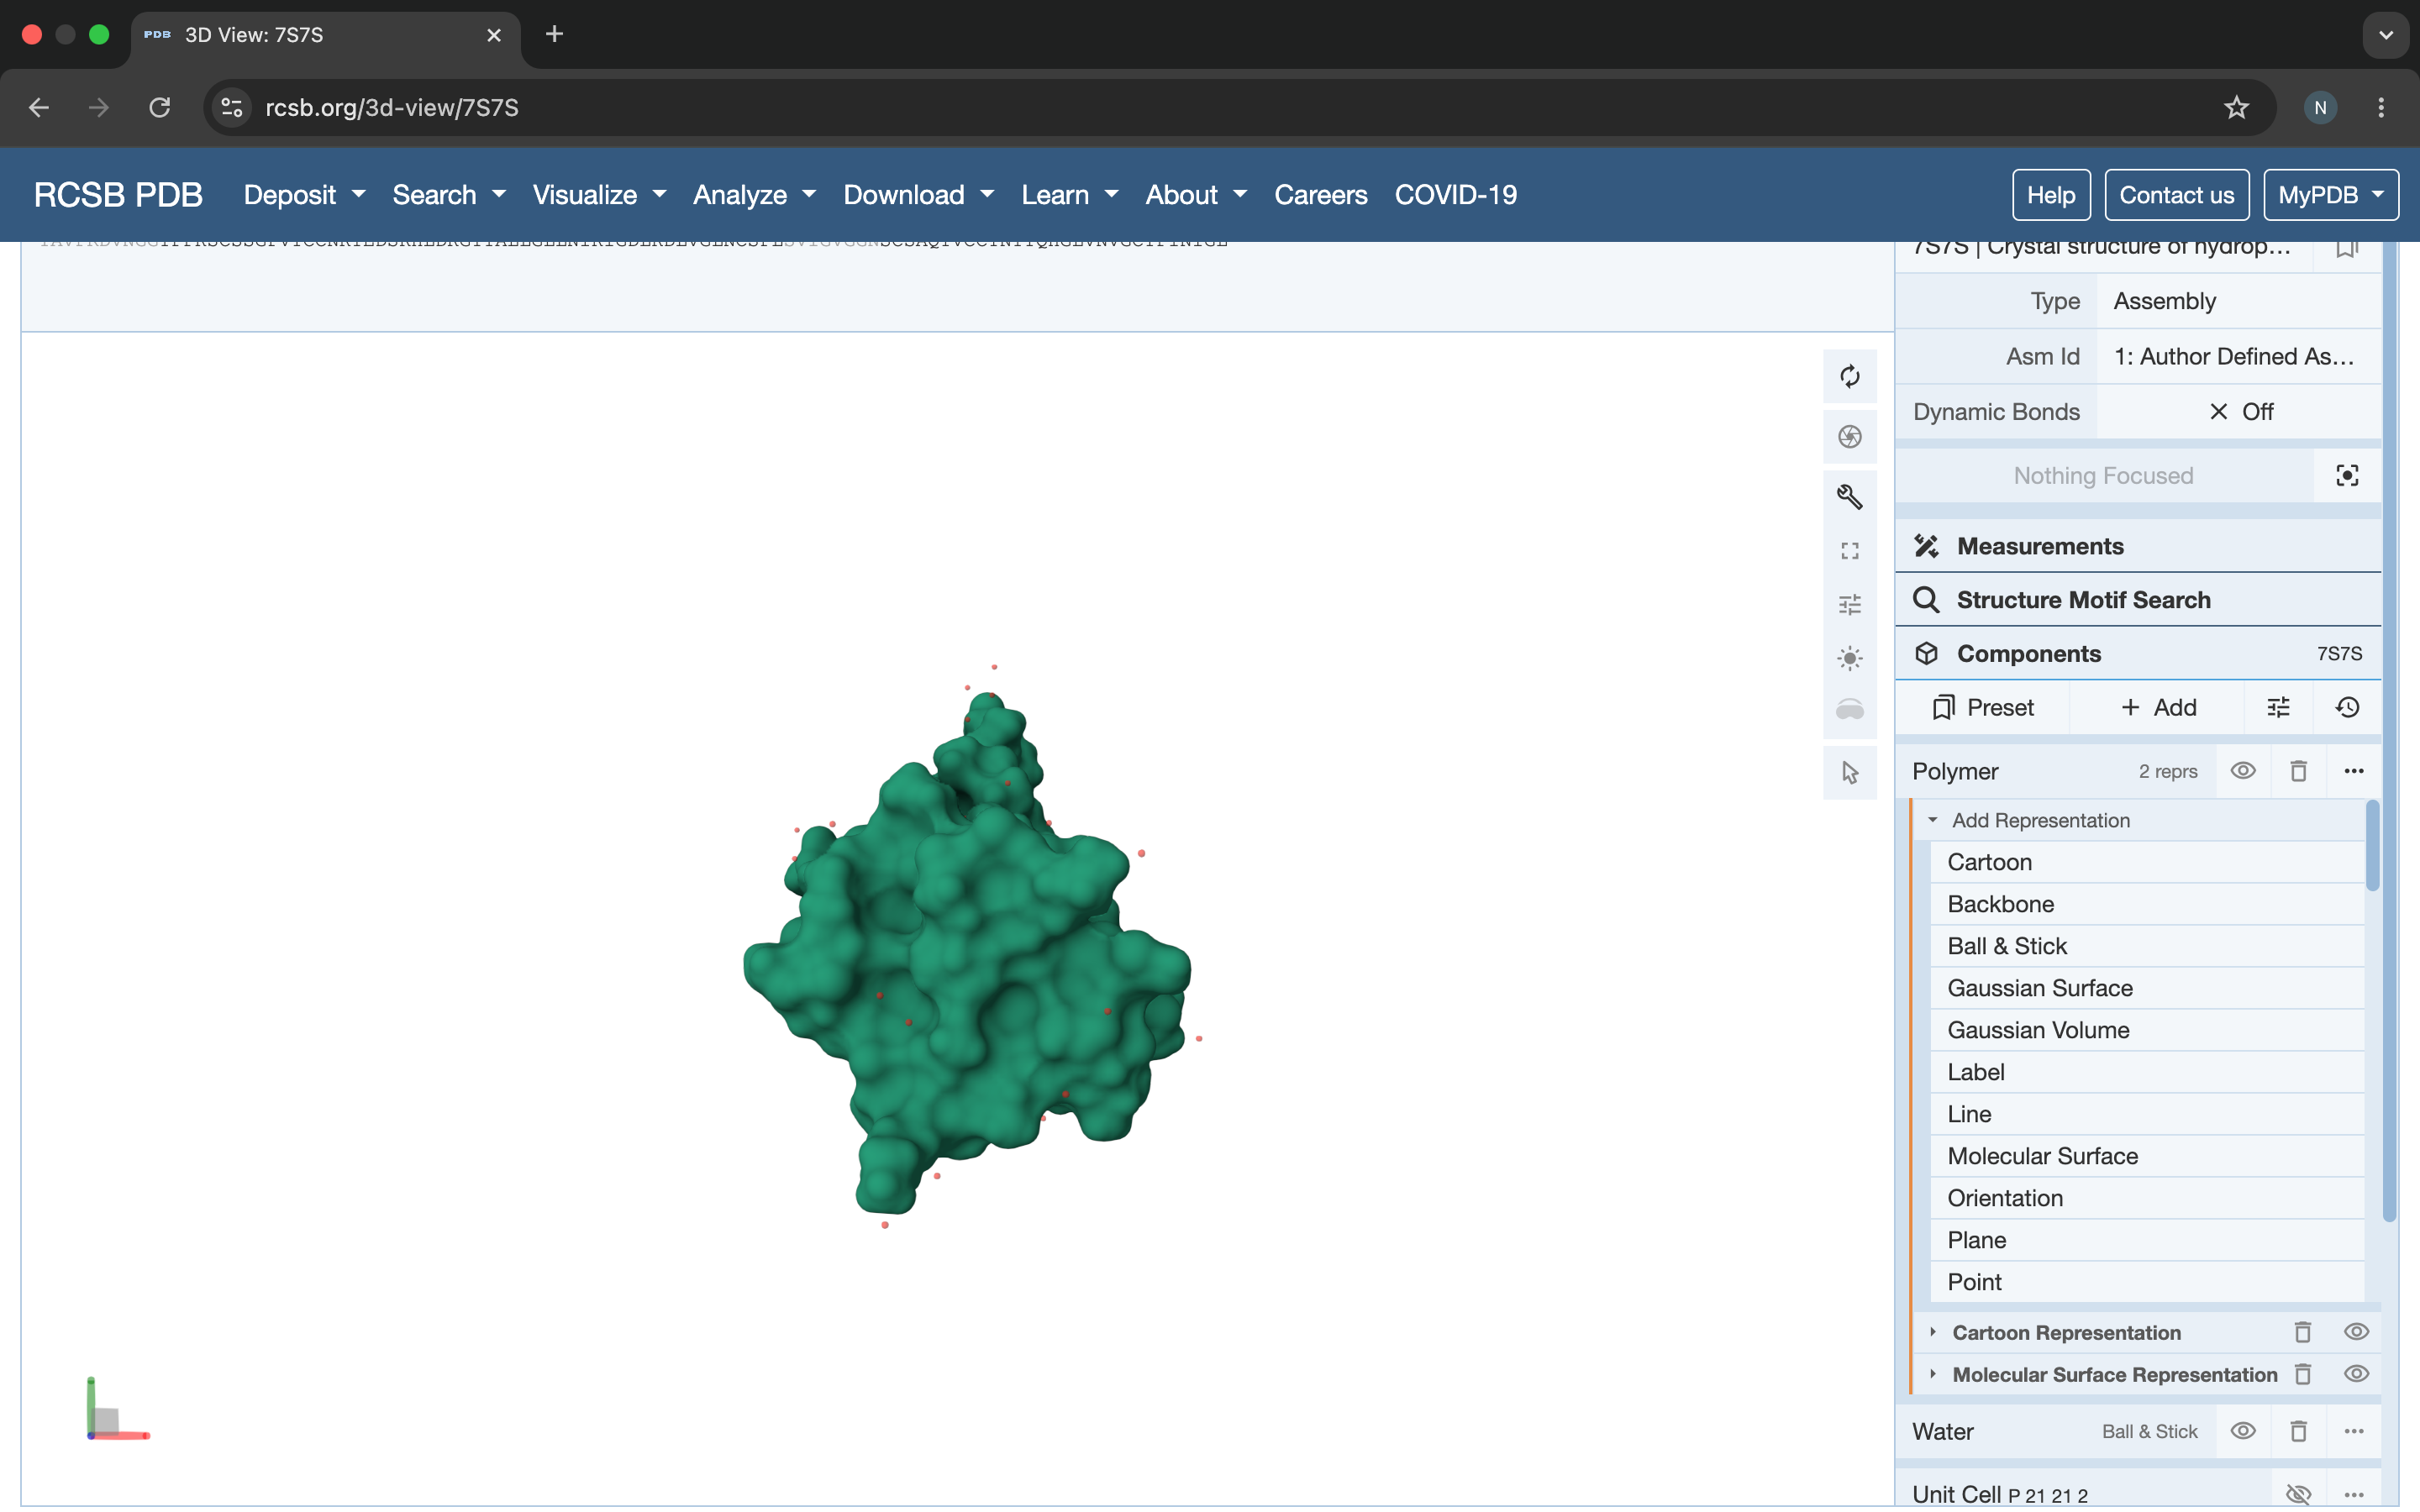
Task: Bookmark this page with star icon
Action: coord(2236,107)
